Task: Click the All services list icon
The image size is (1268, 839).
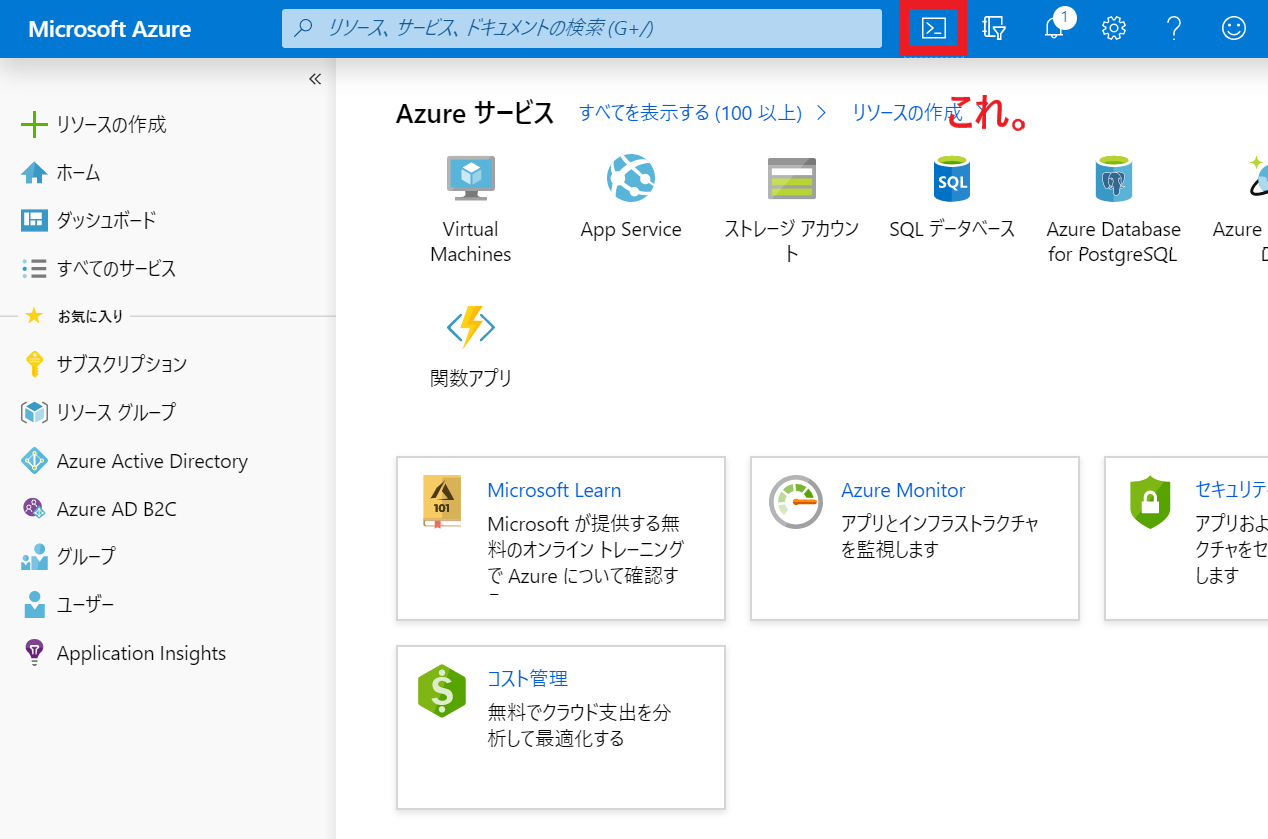Action: click(34, 268)
